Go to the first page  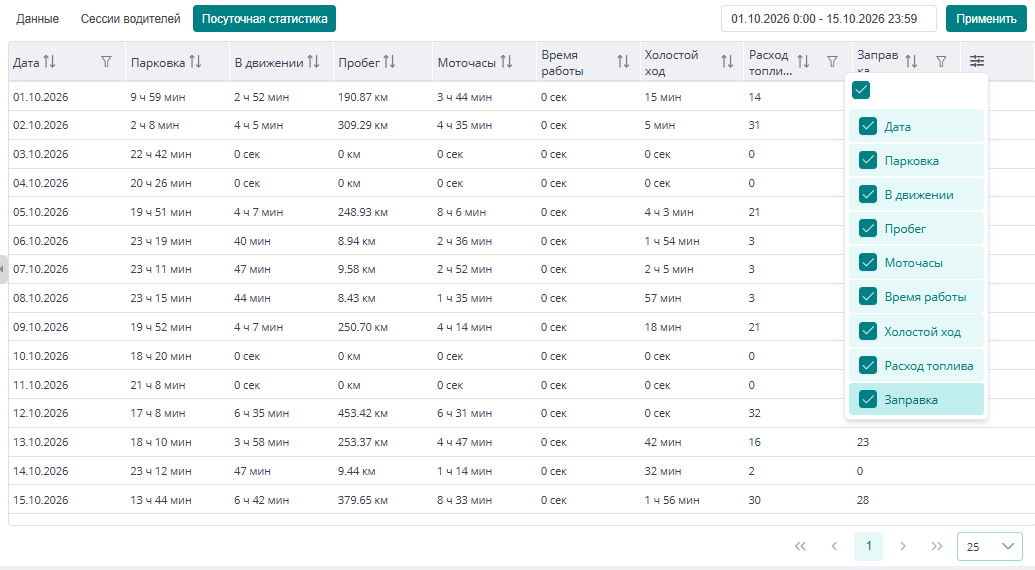pyautogui.click(x=800, y=546)
